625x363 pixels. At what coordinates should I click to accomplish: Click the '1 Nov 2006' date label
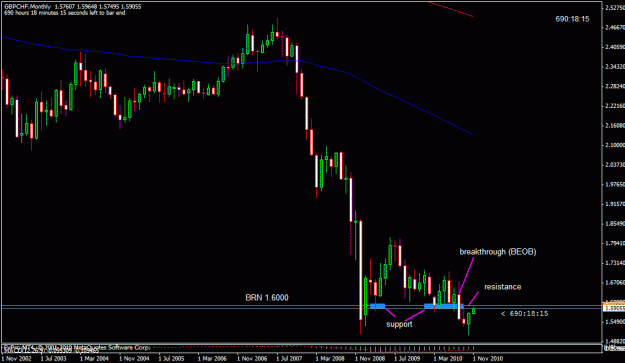252,358
